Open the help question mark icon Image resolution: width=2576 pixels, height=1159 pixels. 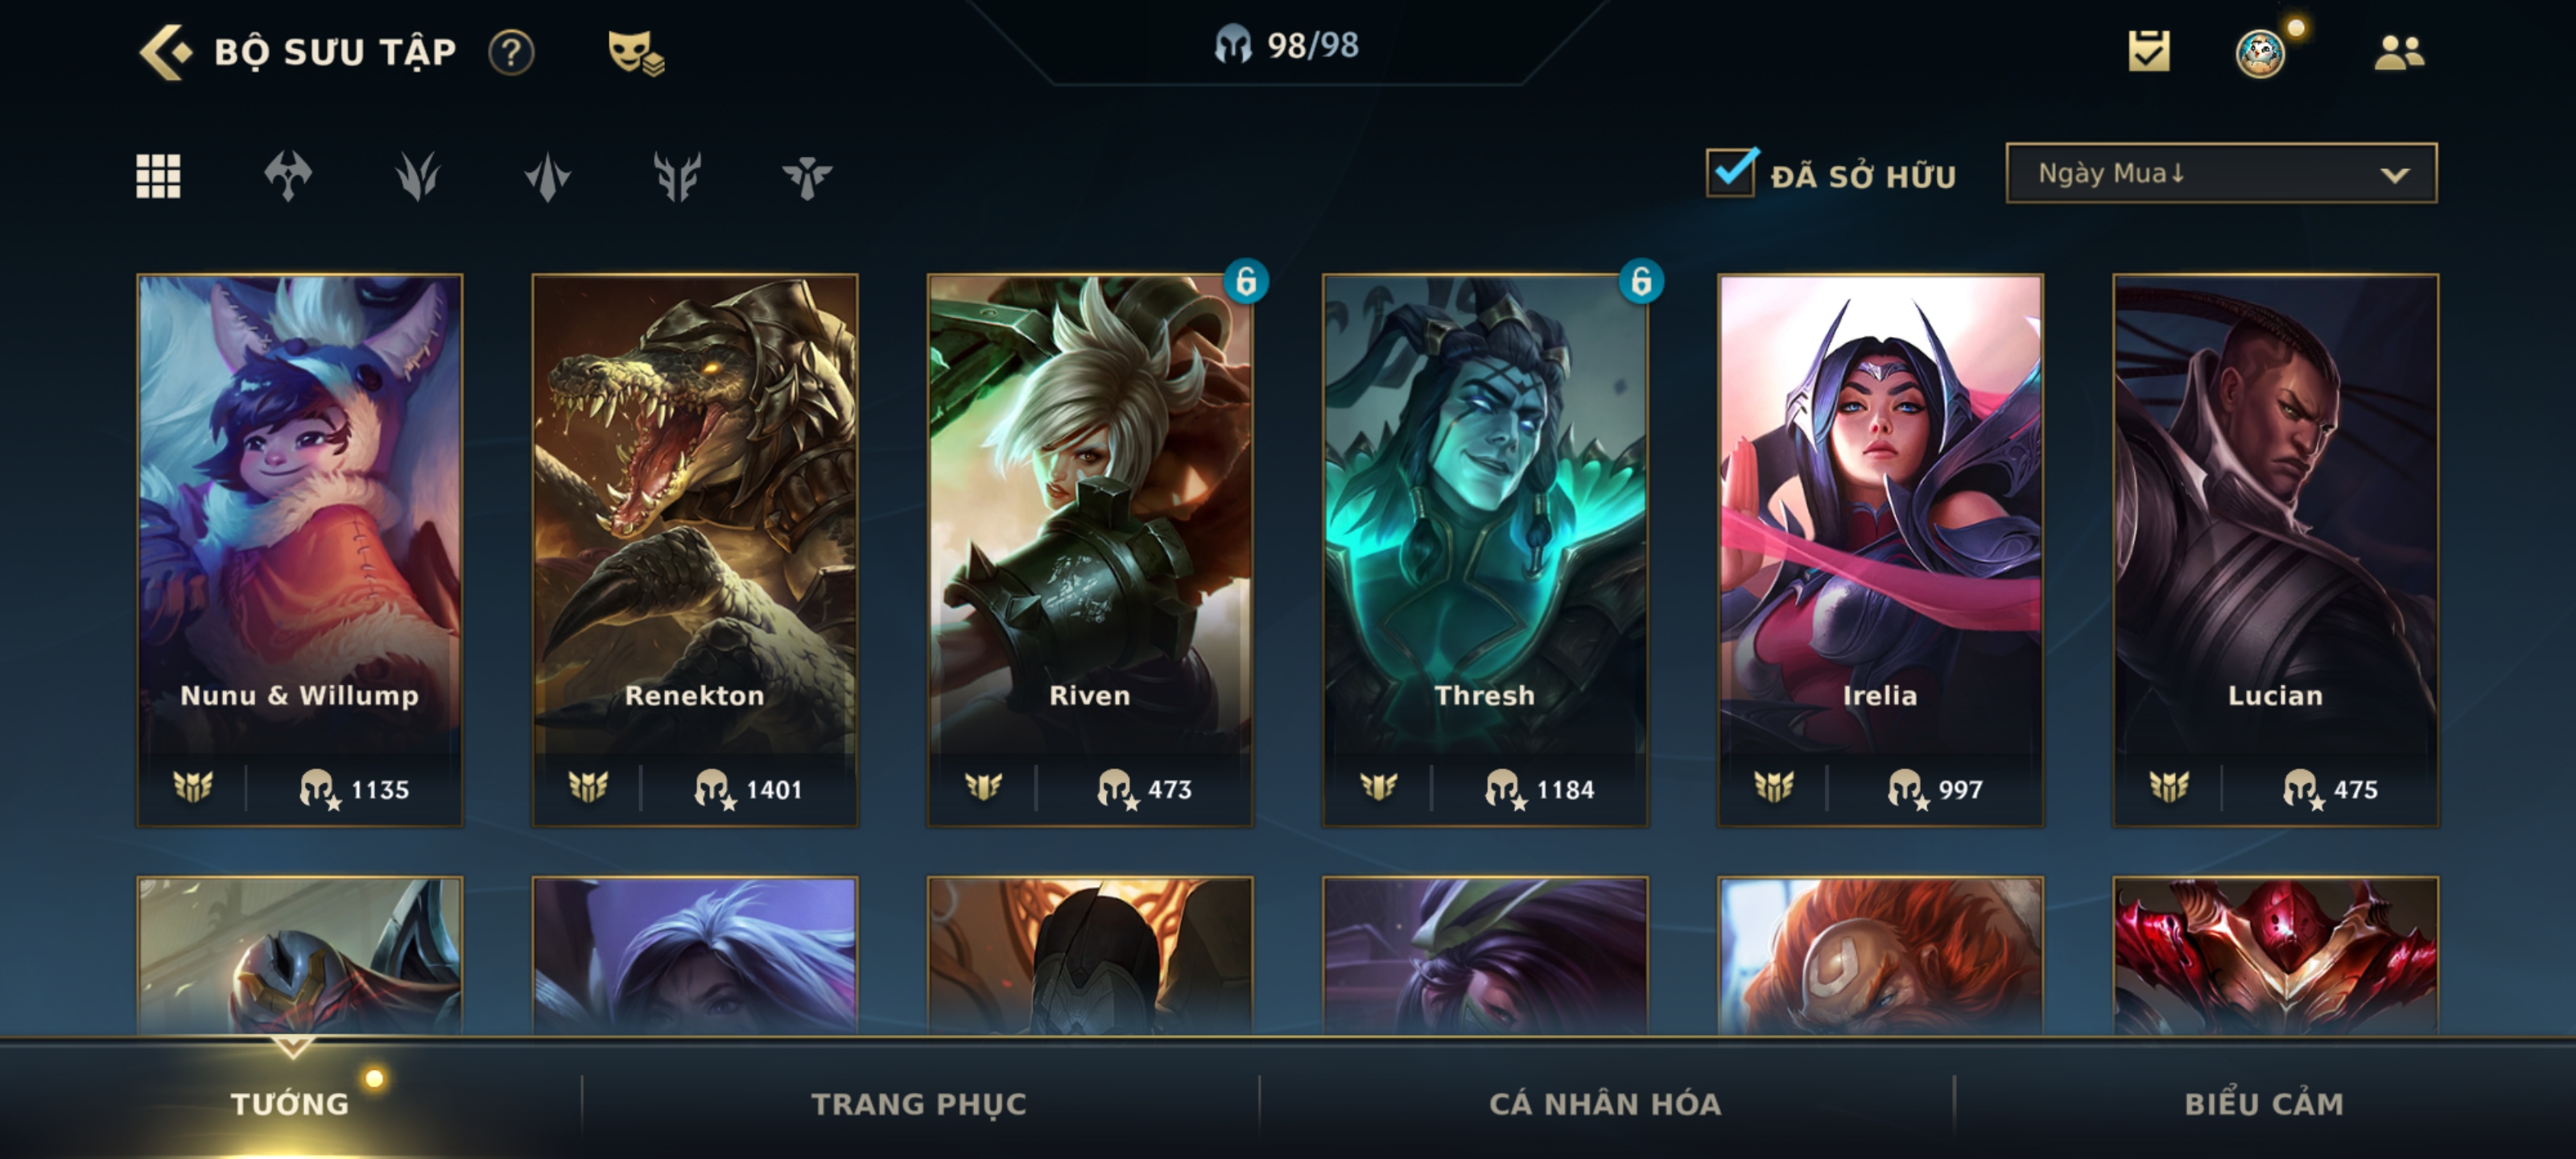coord(511,52)
